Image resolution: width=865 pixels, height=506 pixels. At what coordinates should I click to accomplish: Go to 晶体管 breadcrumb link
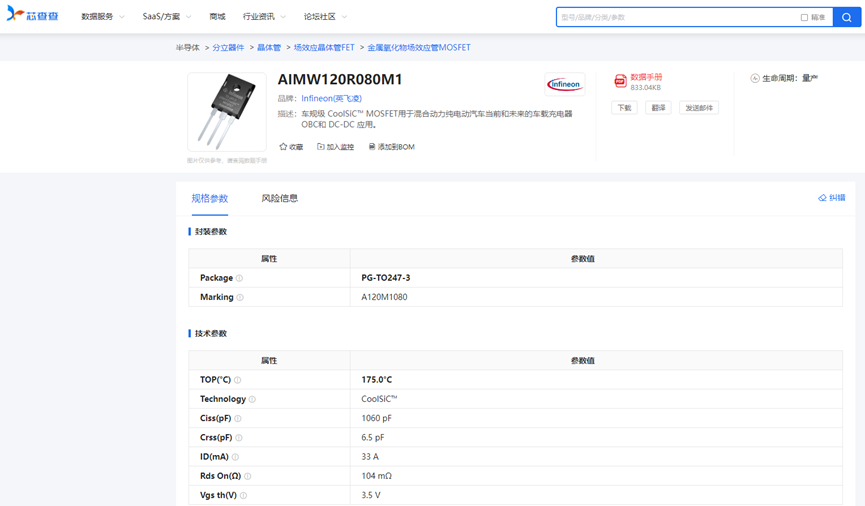(x=269, y=47)
